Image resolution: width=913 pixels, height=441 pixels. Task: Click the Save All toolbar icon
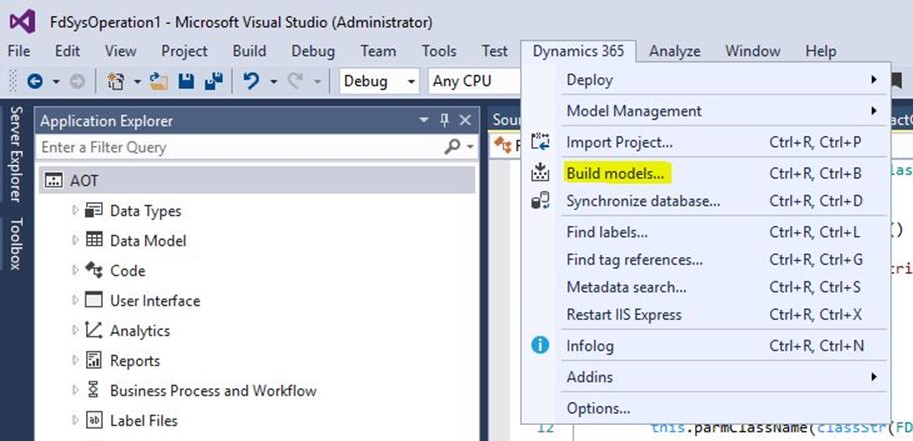click(214, 82)
